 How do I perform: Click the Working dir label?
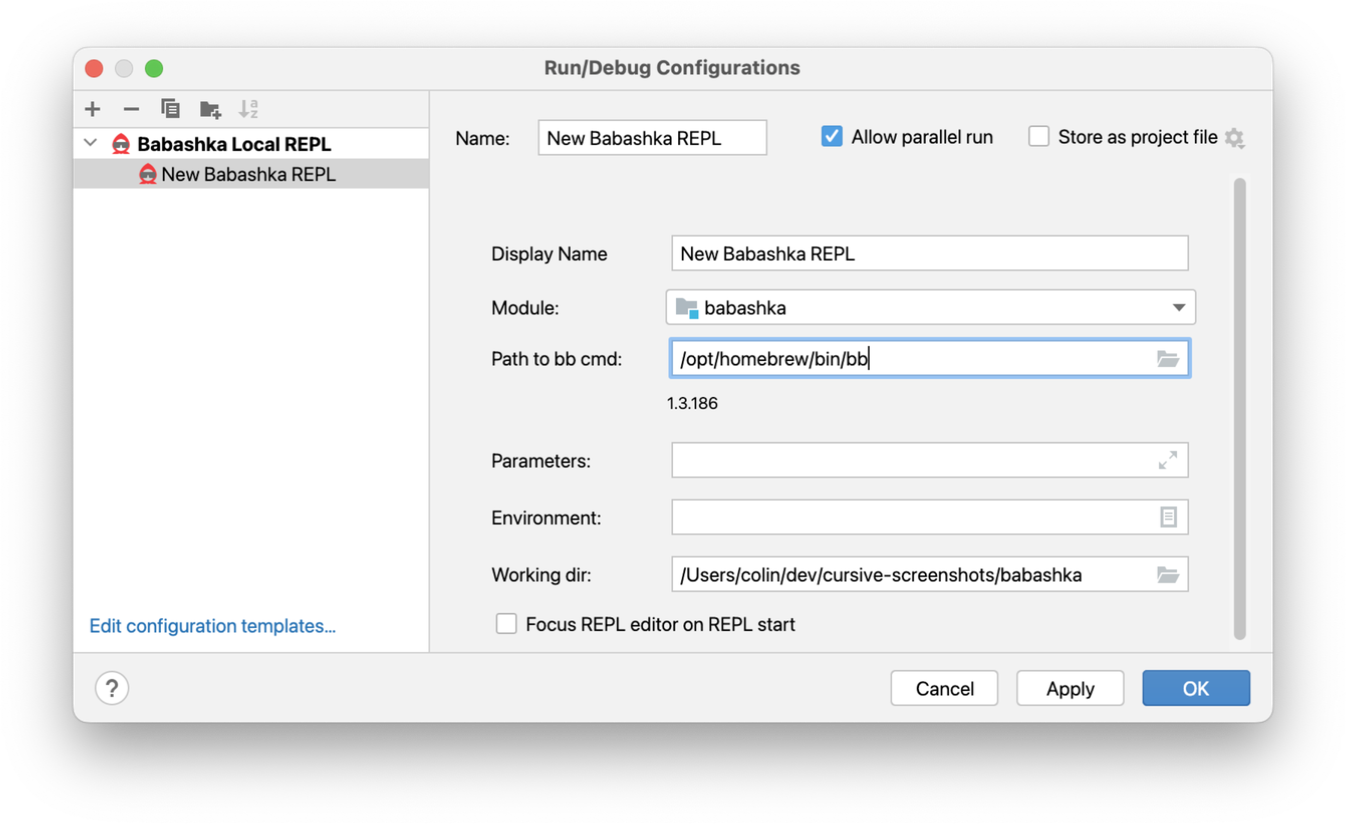click(541, 575)
